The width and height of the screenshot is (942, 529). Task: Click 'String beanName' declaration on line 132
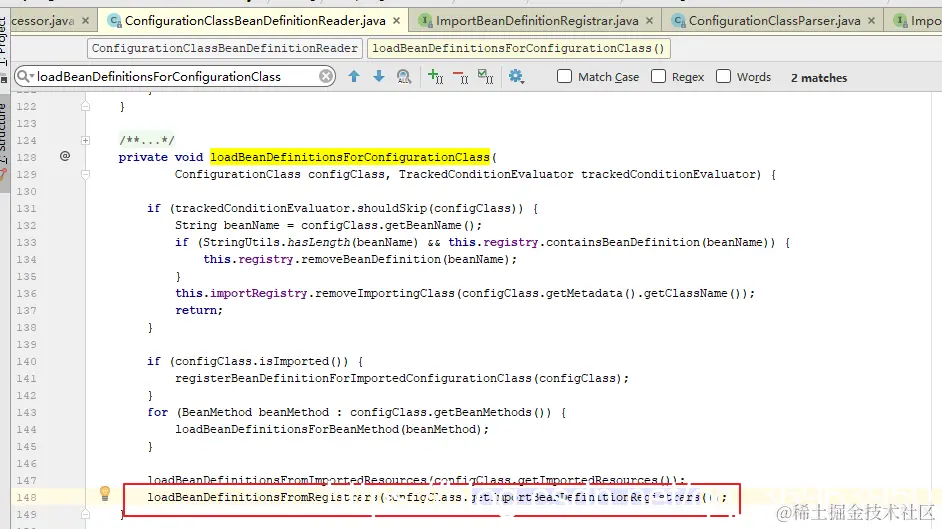click(227, 225)
